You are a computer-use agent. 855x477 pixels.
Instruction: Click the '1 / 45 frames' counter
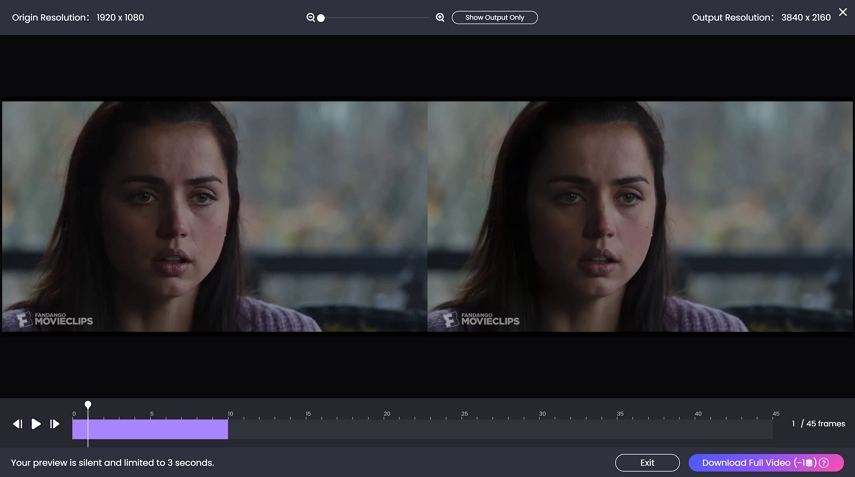pos(818,424)
